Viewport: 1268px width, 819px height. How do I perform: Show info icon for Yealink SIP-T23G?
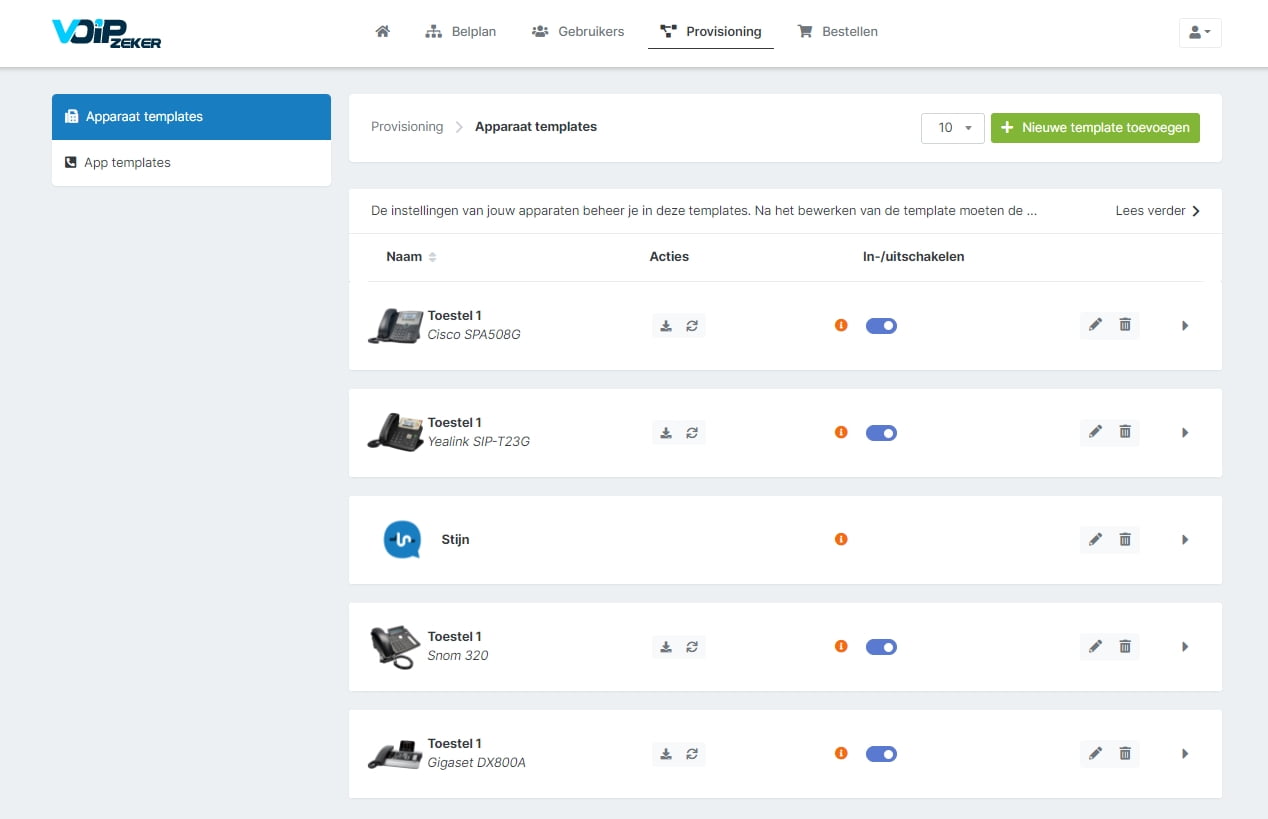pos(841,432)
